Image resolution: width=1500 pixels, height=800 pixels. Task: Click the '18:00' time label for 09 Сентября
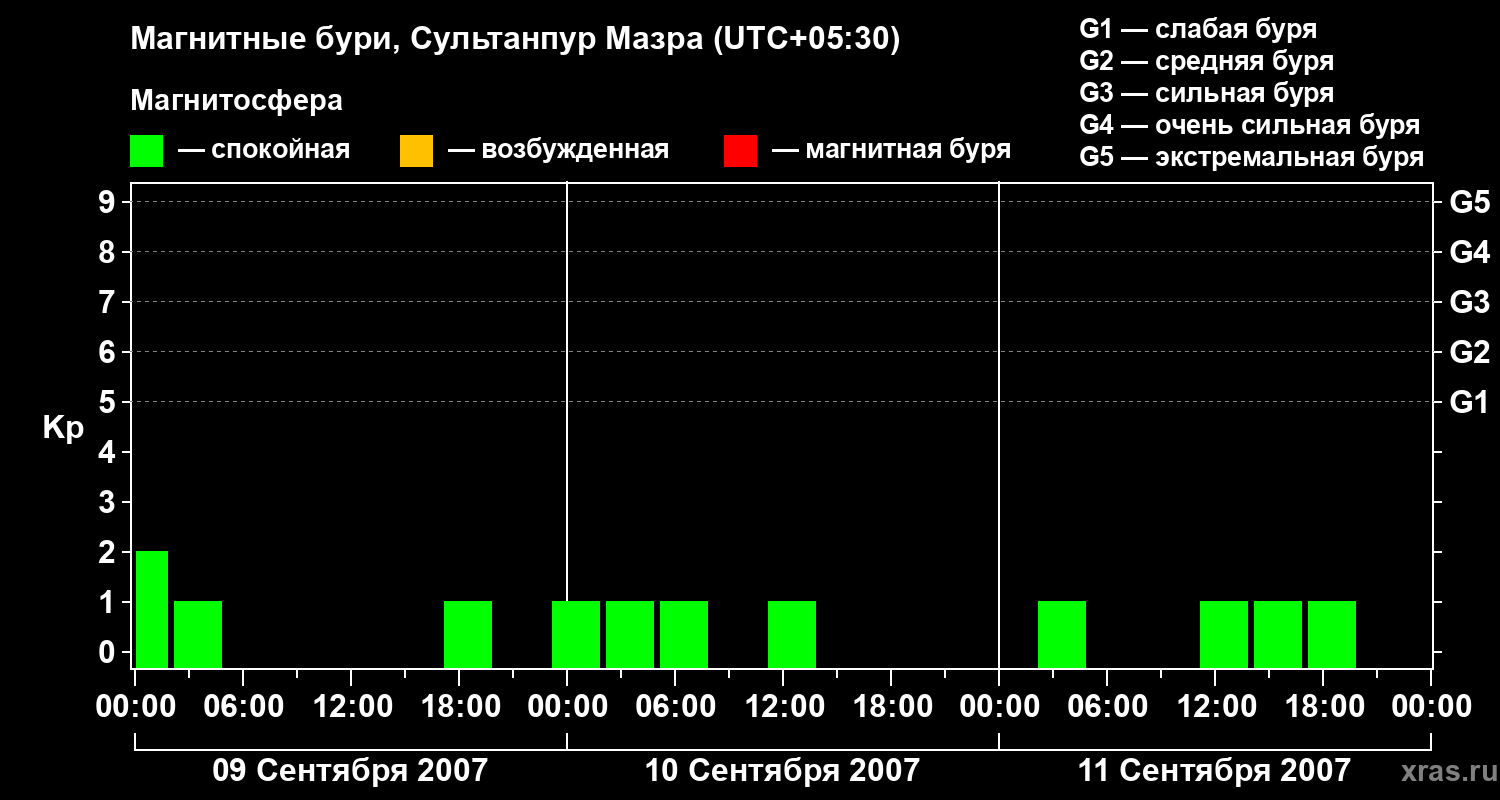pos(459,707)
